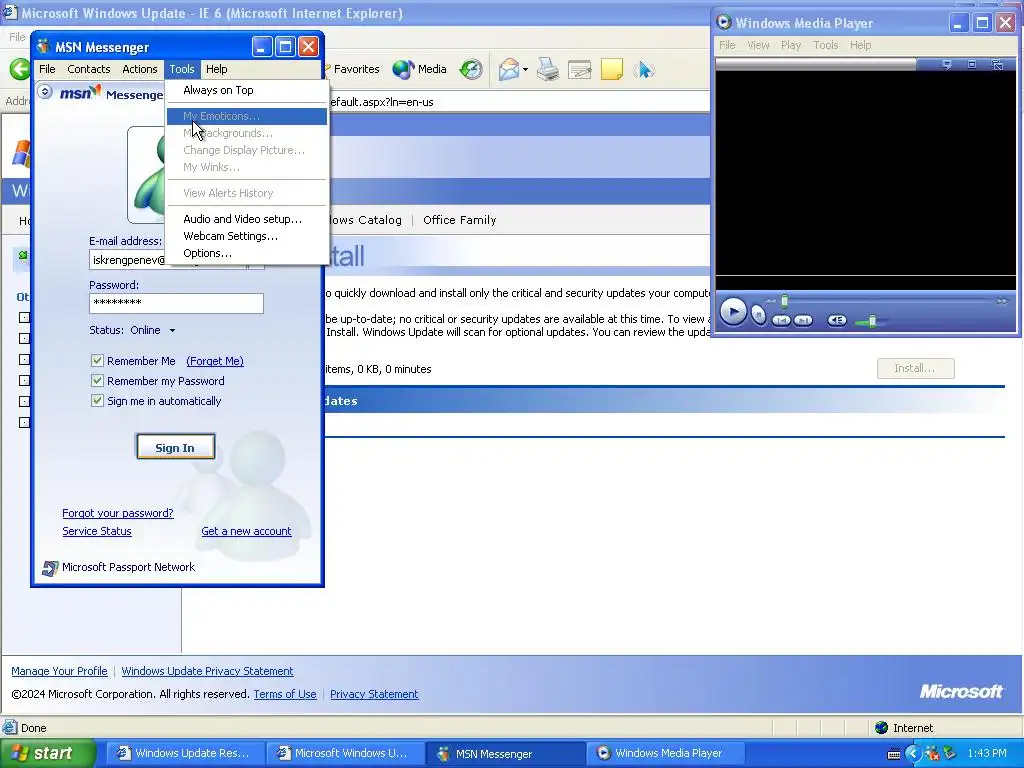This screenshot has height=768, width=1024.
Task: Click Manage Your Profile link
Action: click(x=59, y=671)
